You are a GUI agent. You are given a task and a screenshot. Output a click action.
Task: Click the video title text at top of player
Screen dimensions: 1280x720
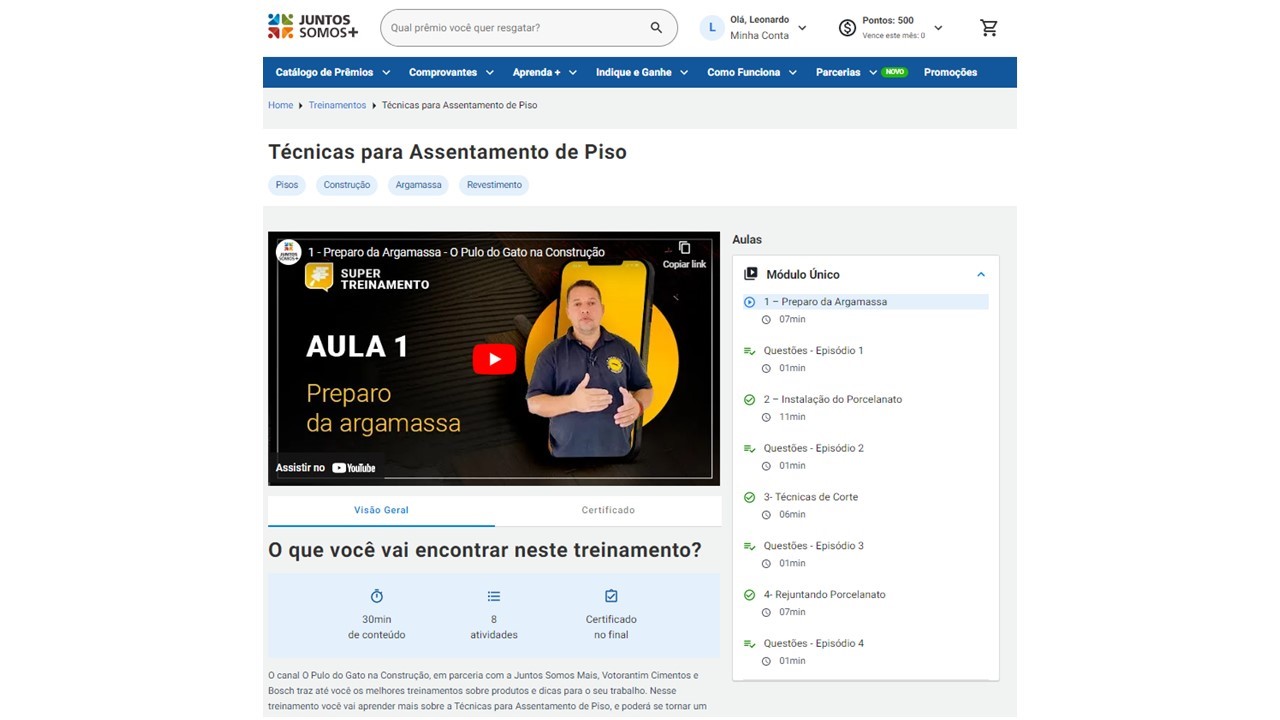456,252
